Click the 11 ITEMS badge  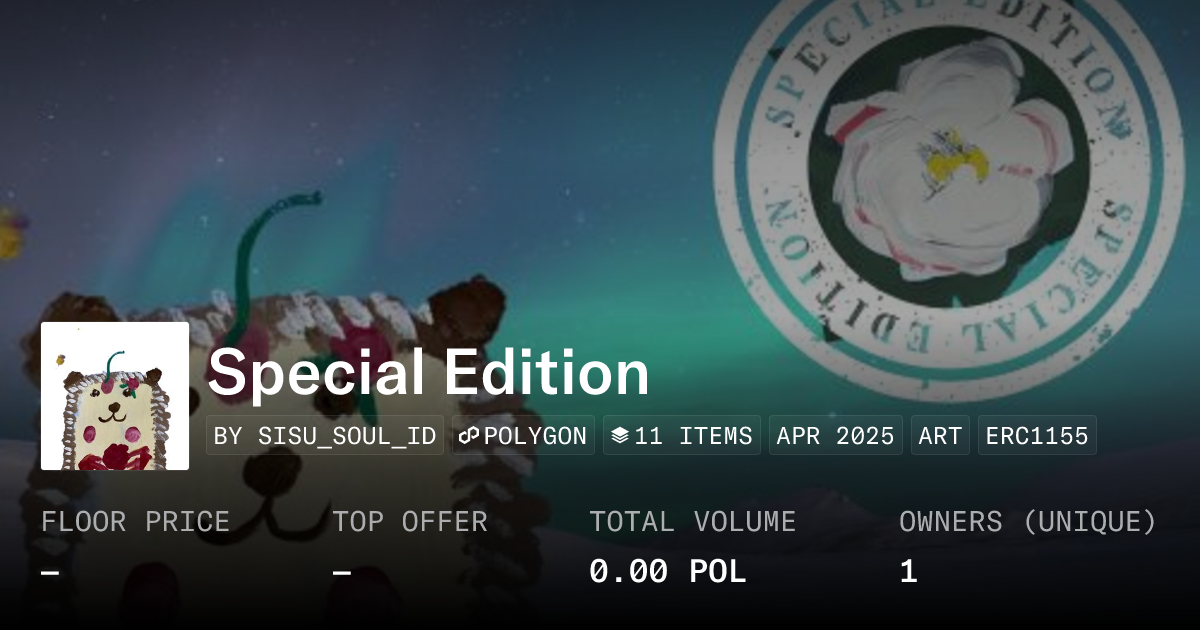(x=682, y=436)
